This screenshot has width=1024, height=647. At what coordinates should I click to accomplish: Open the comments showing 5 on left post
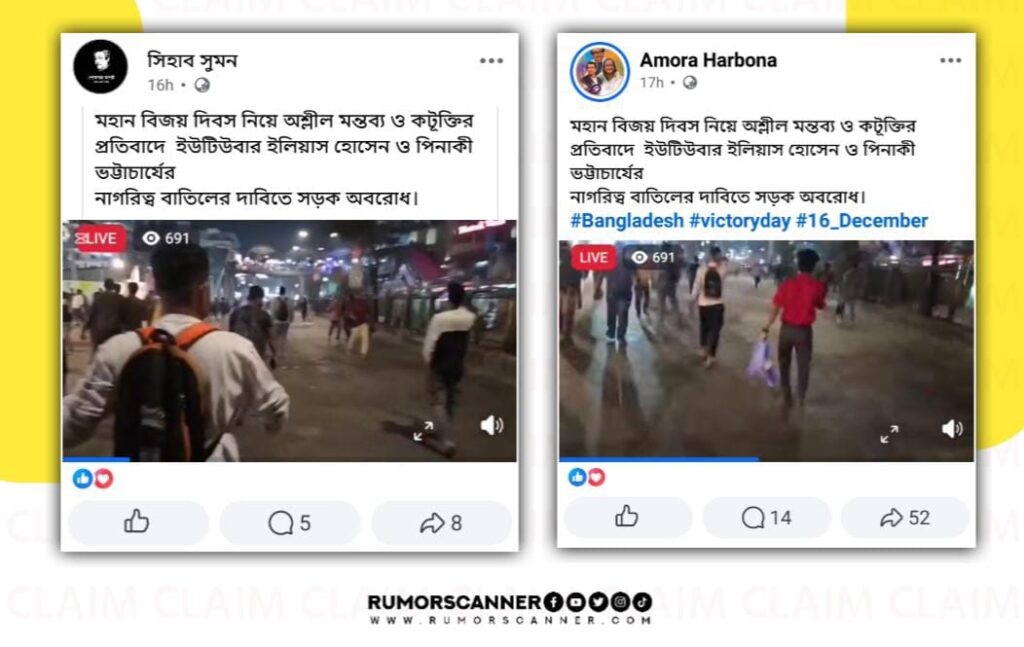click(x=290, y=522)
